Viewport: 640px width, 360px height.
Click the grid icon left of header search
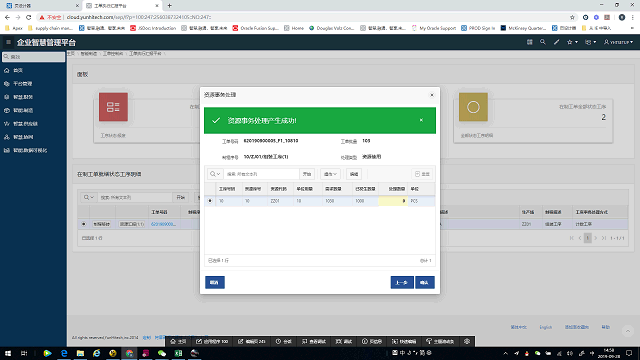(x=529, y=42)
